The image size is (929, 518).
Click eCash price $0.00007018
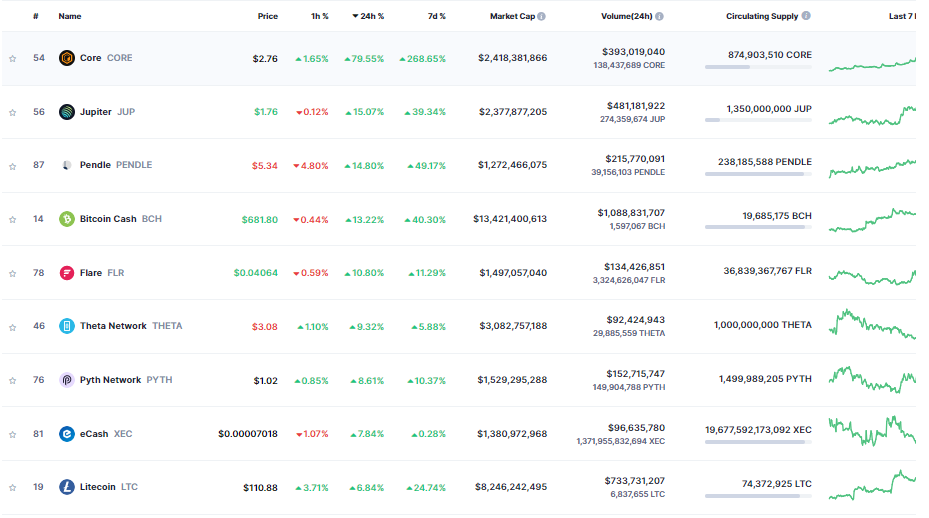[x=248, y=434]
